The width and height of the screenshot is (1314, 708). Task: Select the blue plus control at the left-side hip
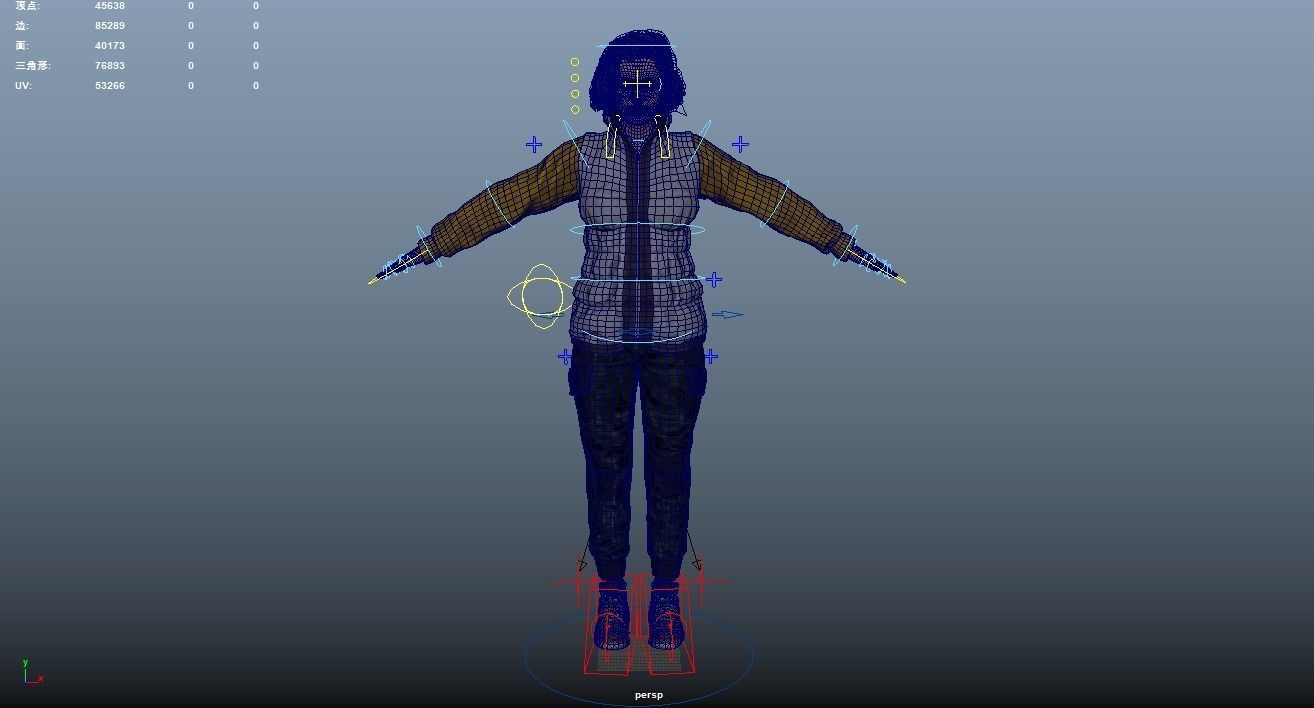565,356
